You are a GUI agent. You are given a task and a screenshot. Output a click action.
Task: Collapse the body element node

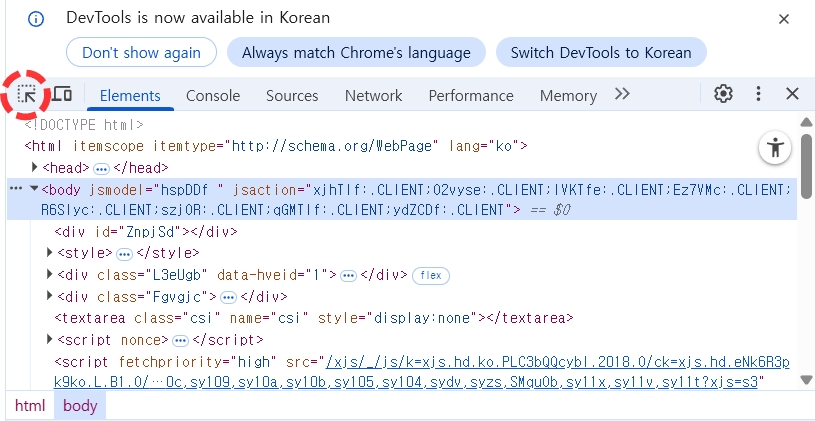click(x=34, y=189)
